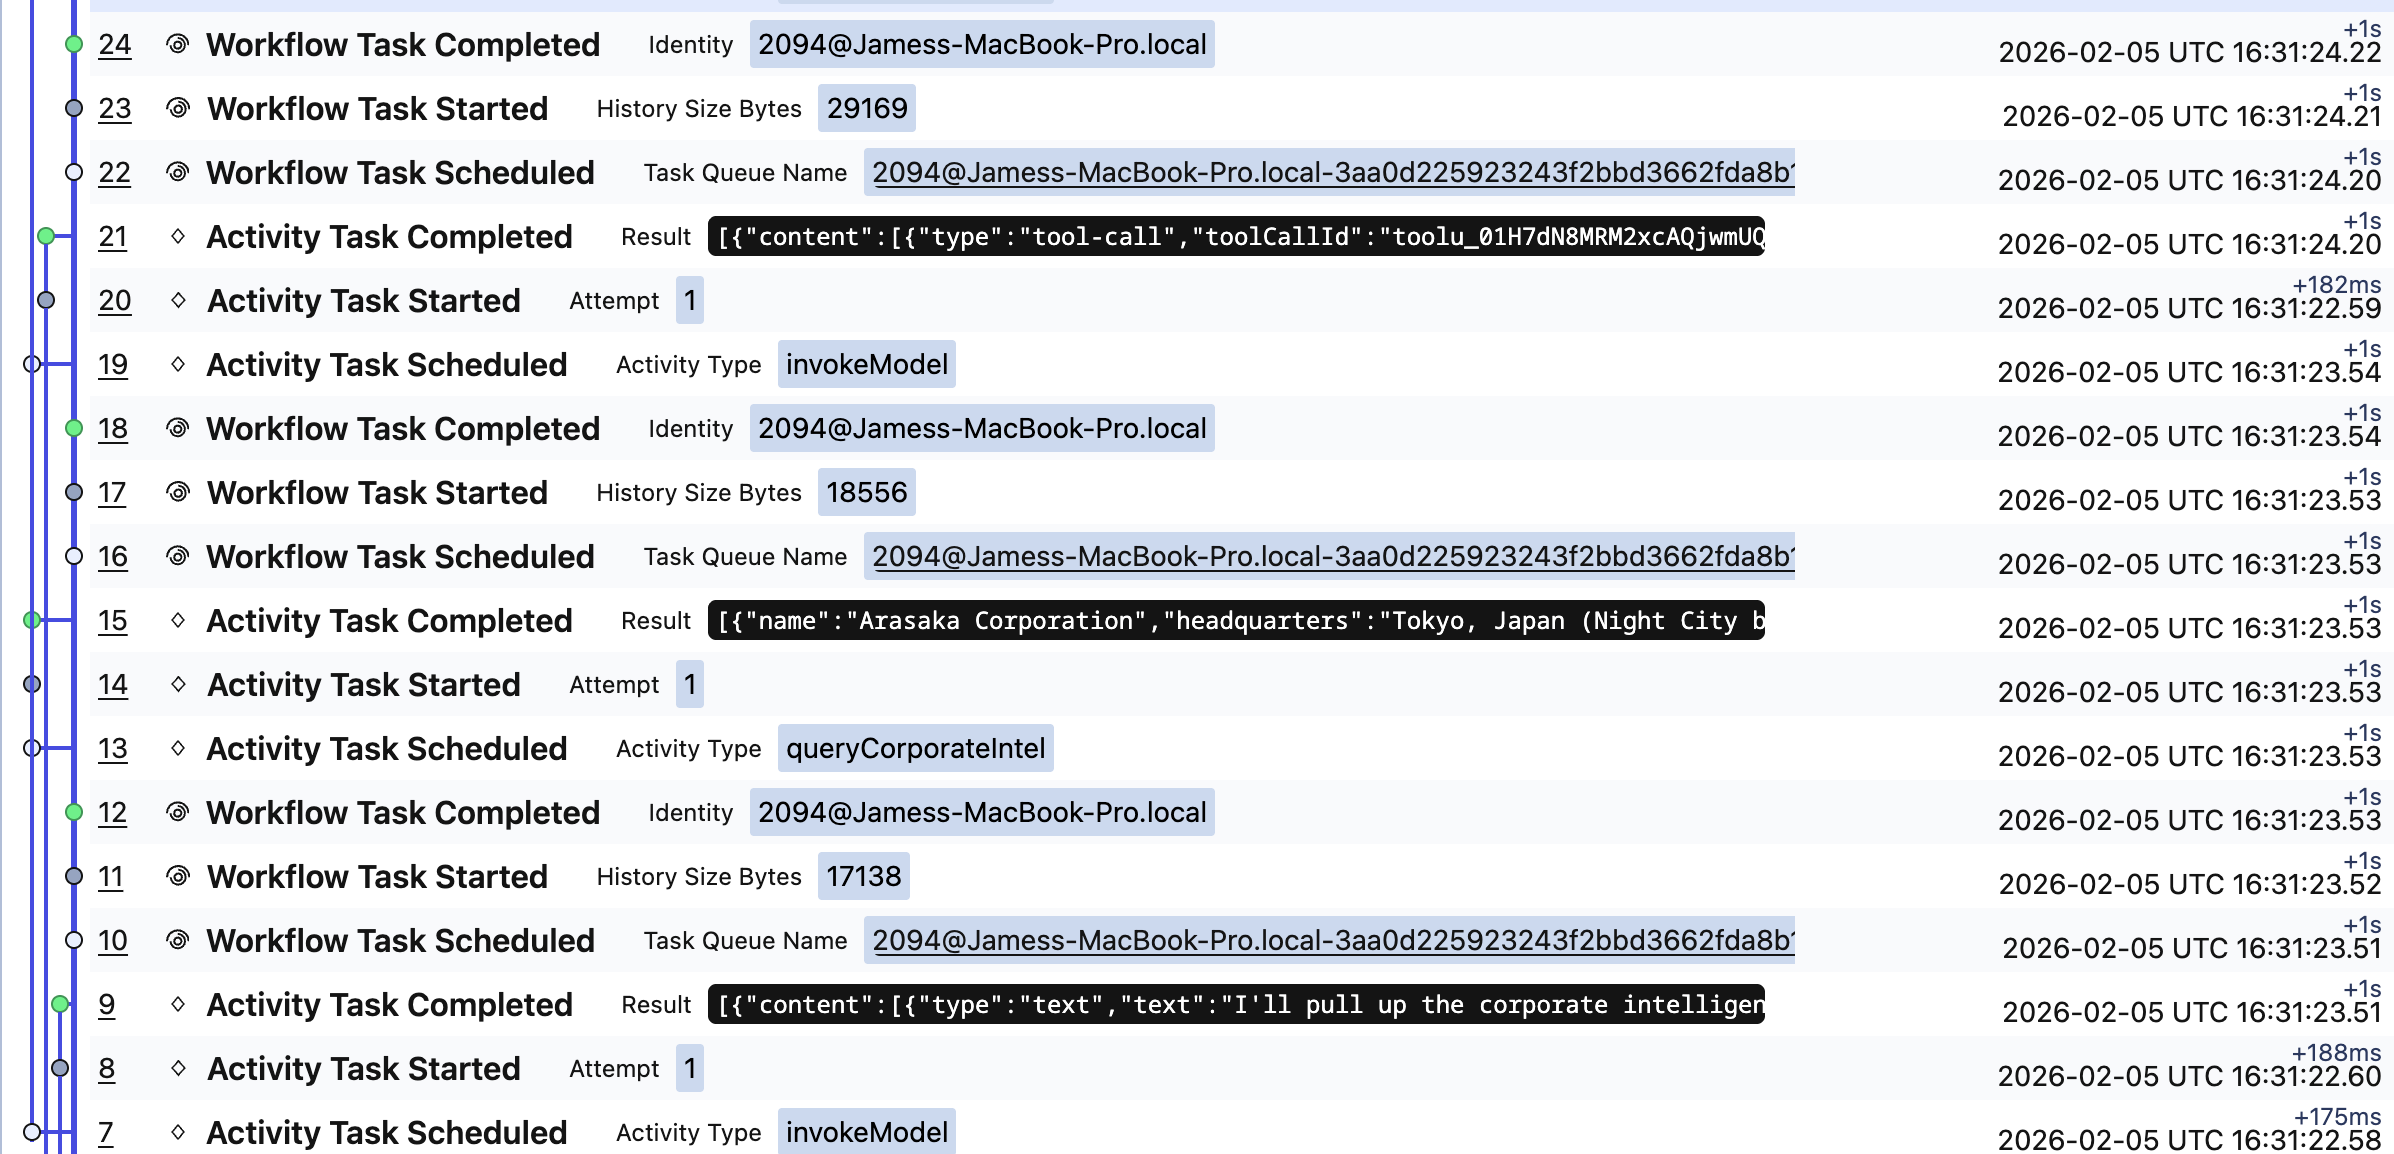Screen dimensions: 2394x1154
Task: Click the workflow icon on event 17
Action: pos(177,492)
